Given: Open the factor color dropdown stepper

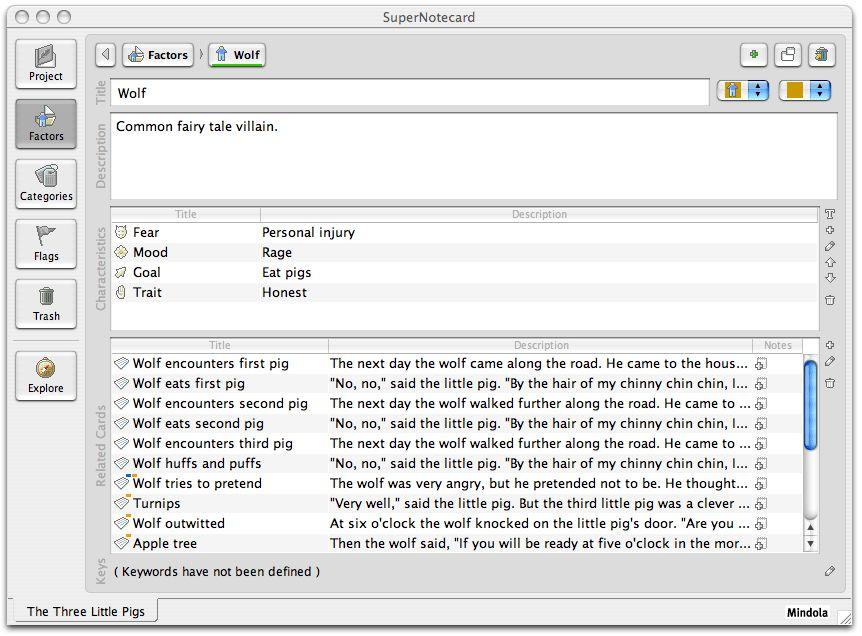Looking at the screenshot, I should tap(820, 90).
